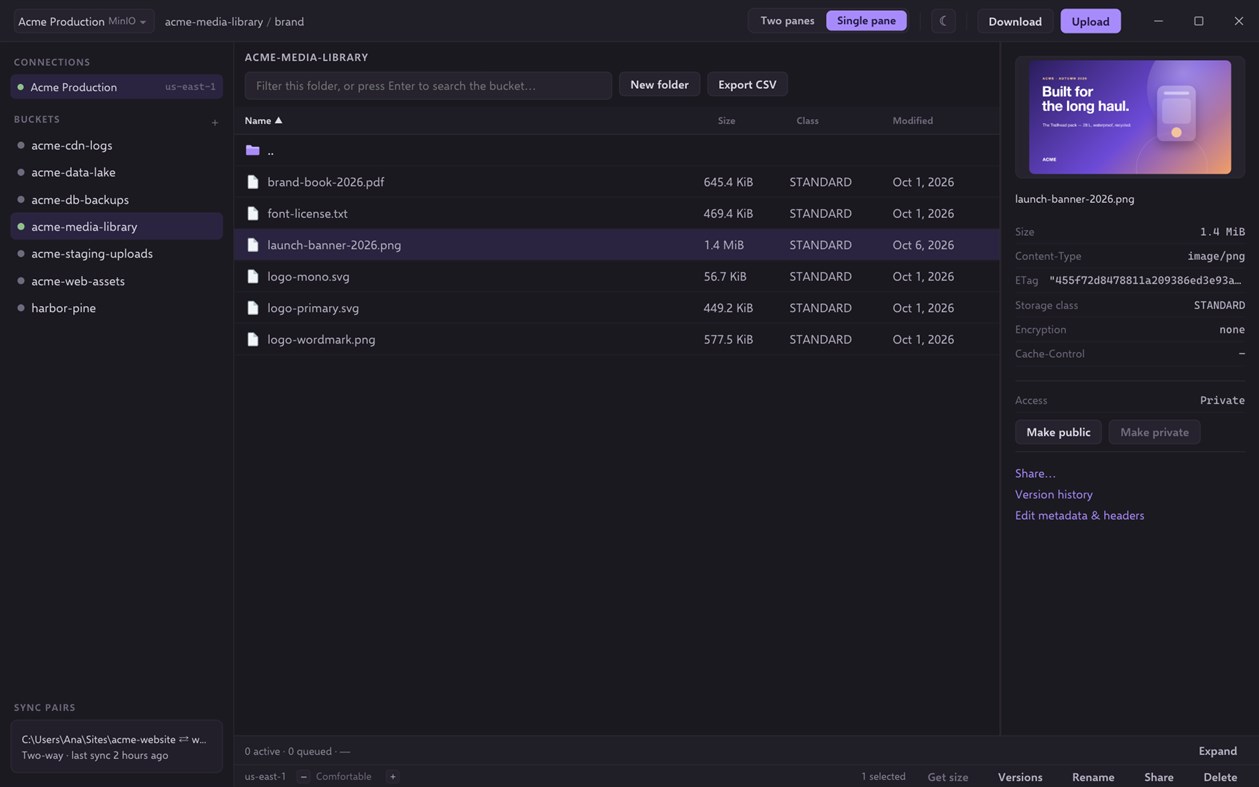Make the selected file public

(x=1058, y=432)
